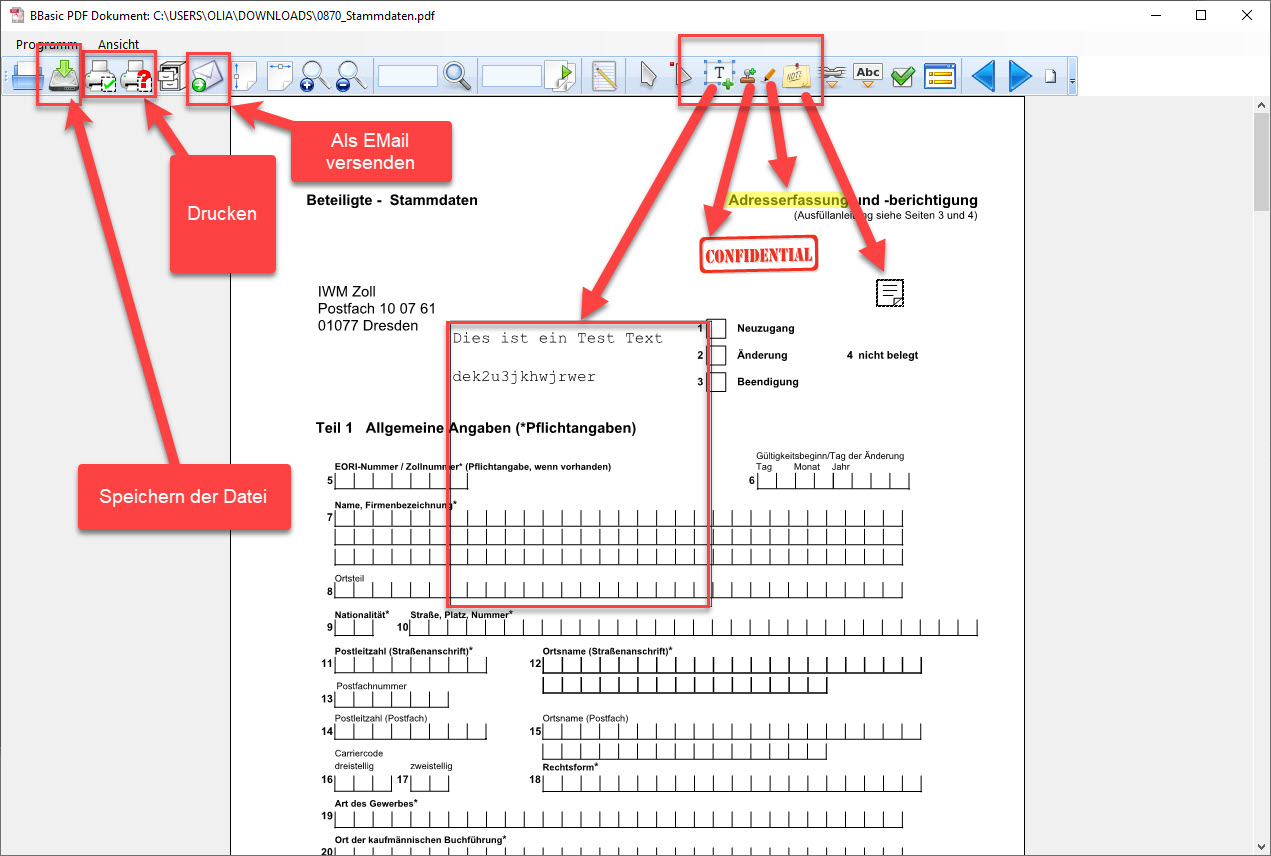1271x856 pixels.
Task: Click the annotation text 'dek2u3jkhwjrwer'
Action: 524,377
